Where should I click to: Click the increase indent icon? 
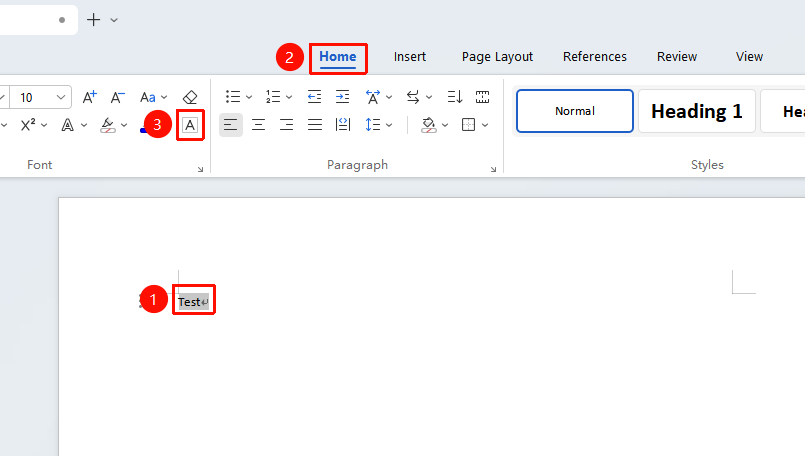342,97
